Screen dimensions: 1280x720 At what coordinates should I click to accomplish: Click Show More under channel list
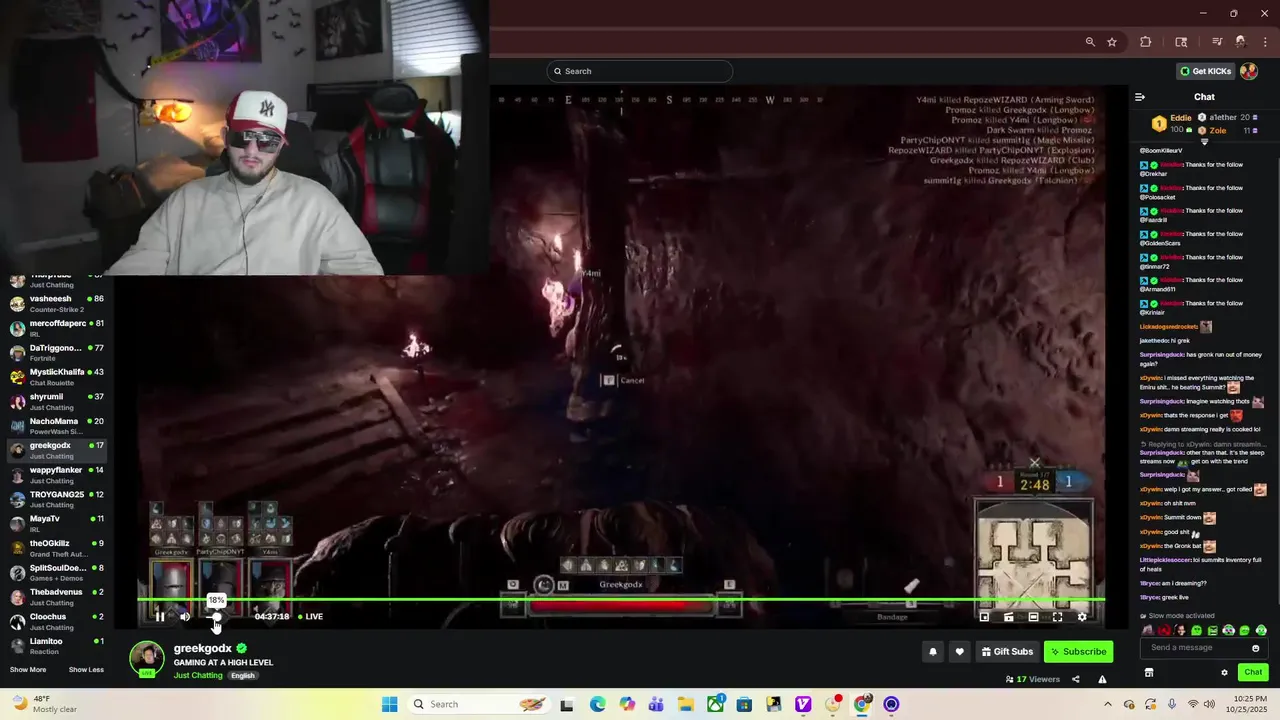point(28,670)
